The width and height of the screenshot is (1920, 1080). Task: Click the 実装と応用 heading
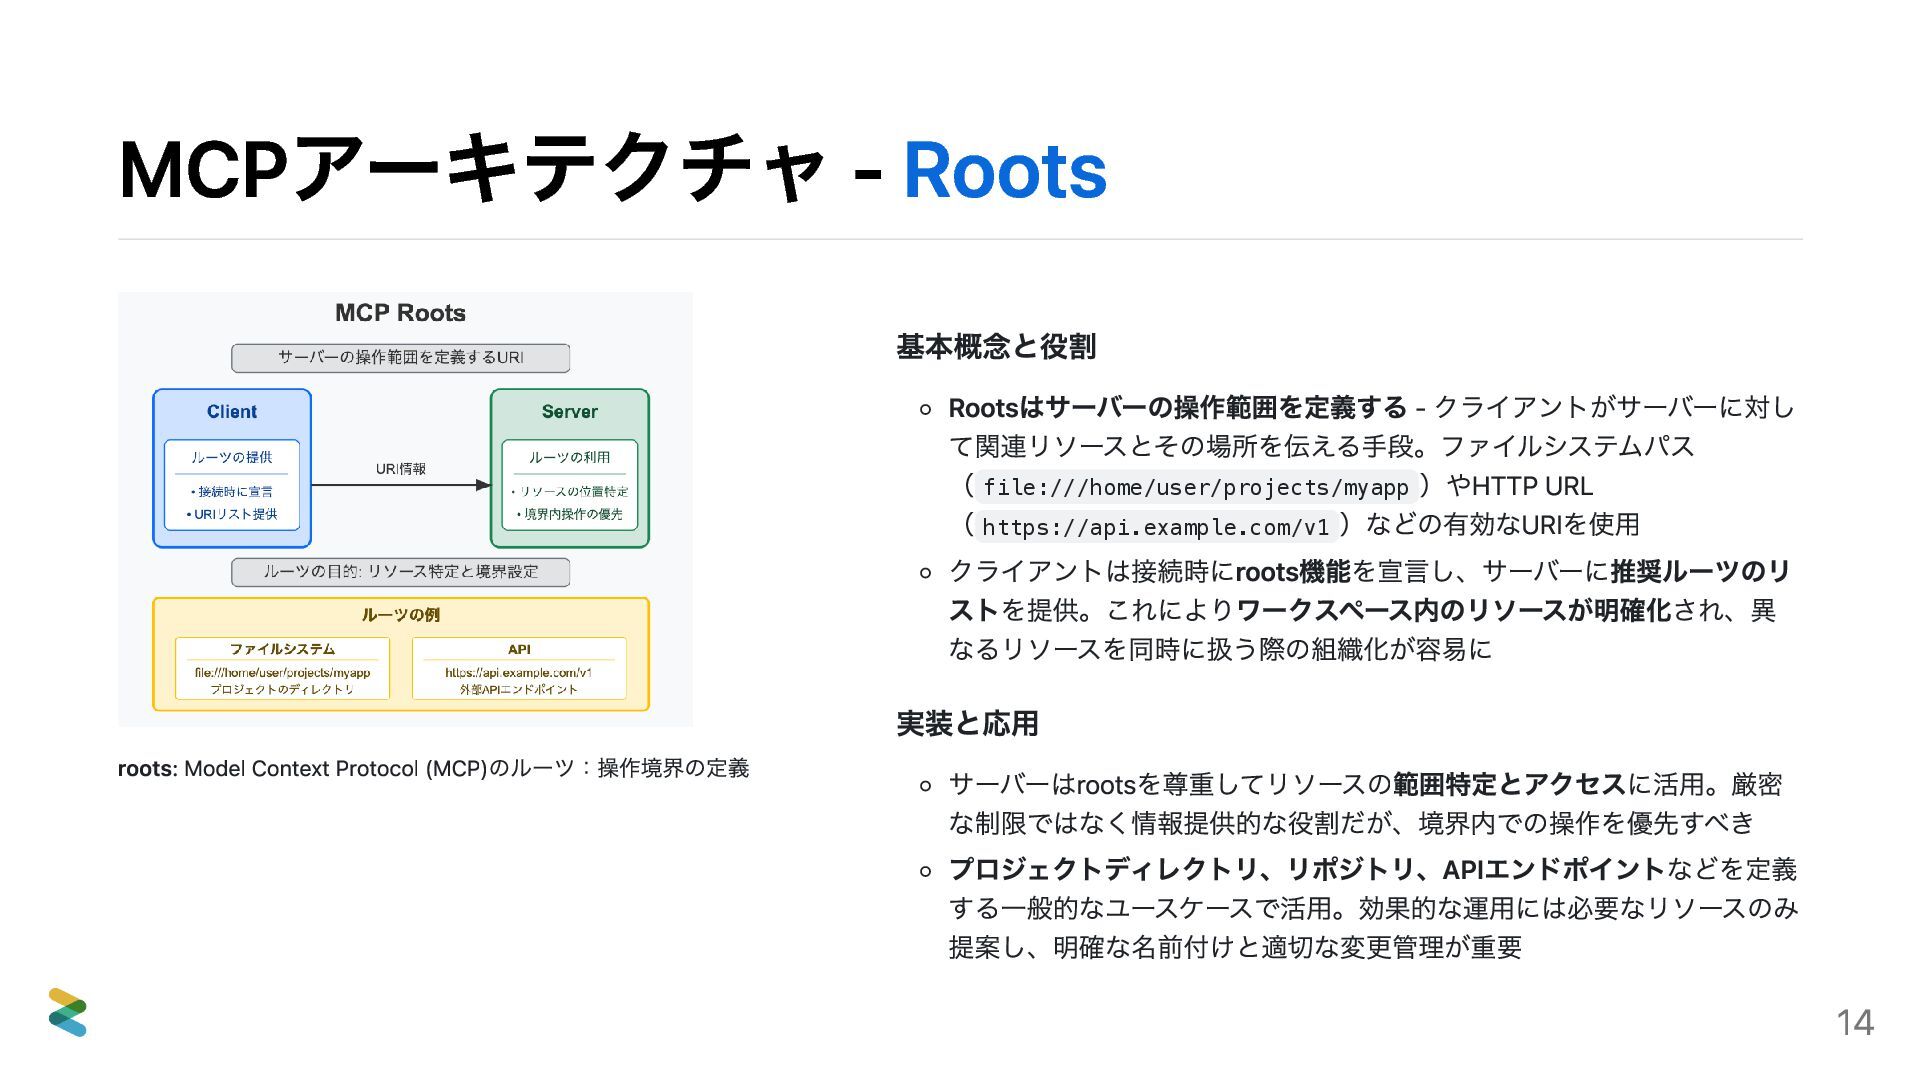coord(967,723)
